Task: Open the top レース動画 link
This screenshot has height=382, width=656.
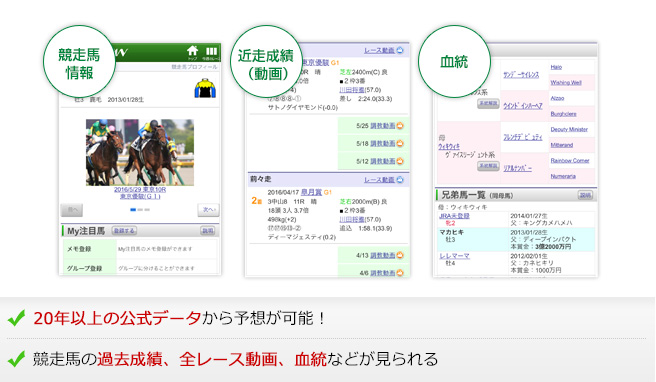Action: [x=379, y=50]
